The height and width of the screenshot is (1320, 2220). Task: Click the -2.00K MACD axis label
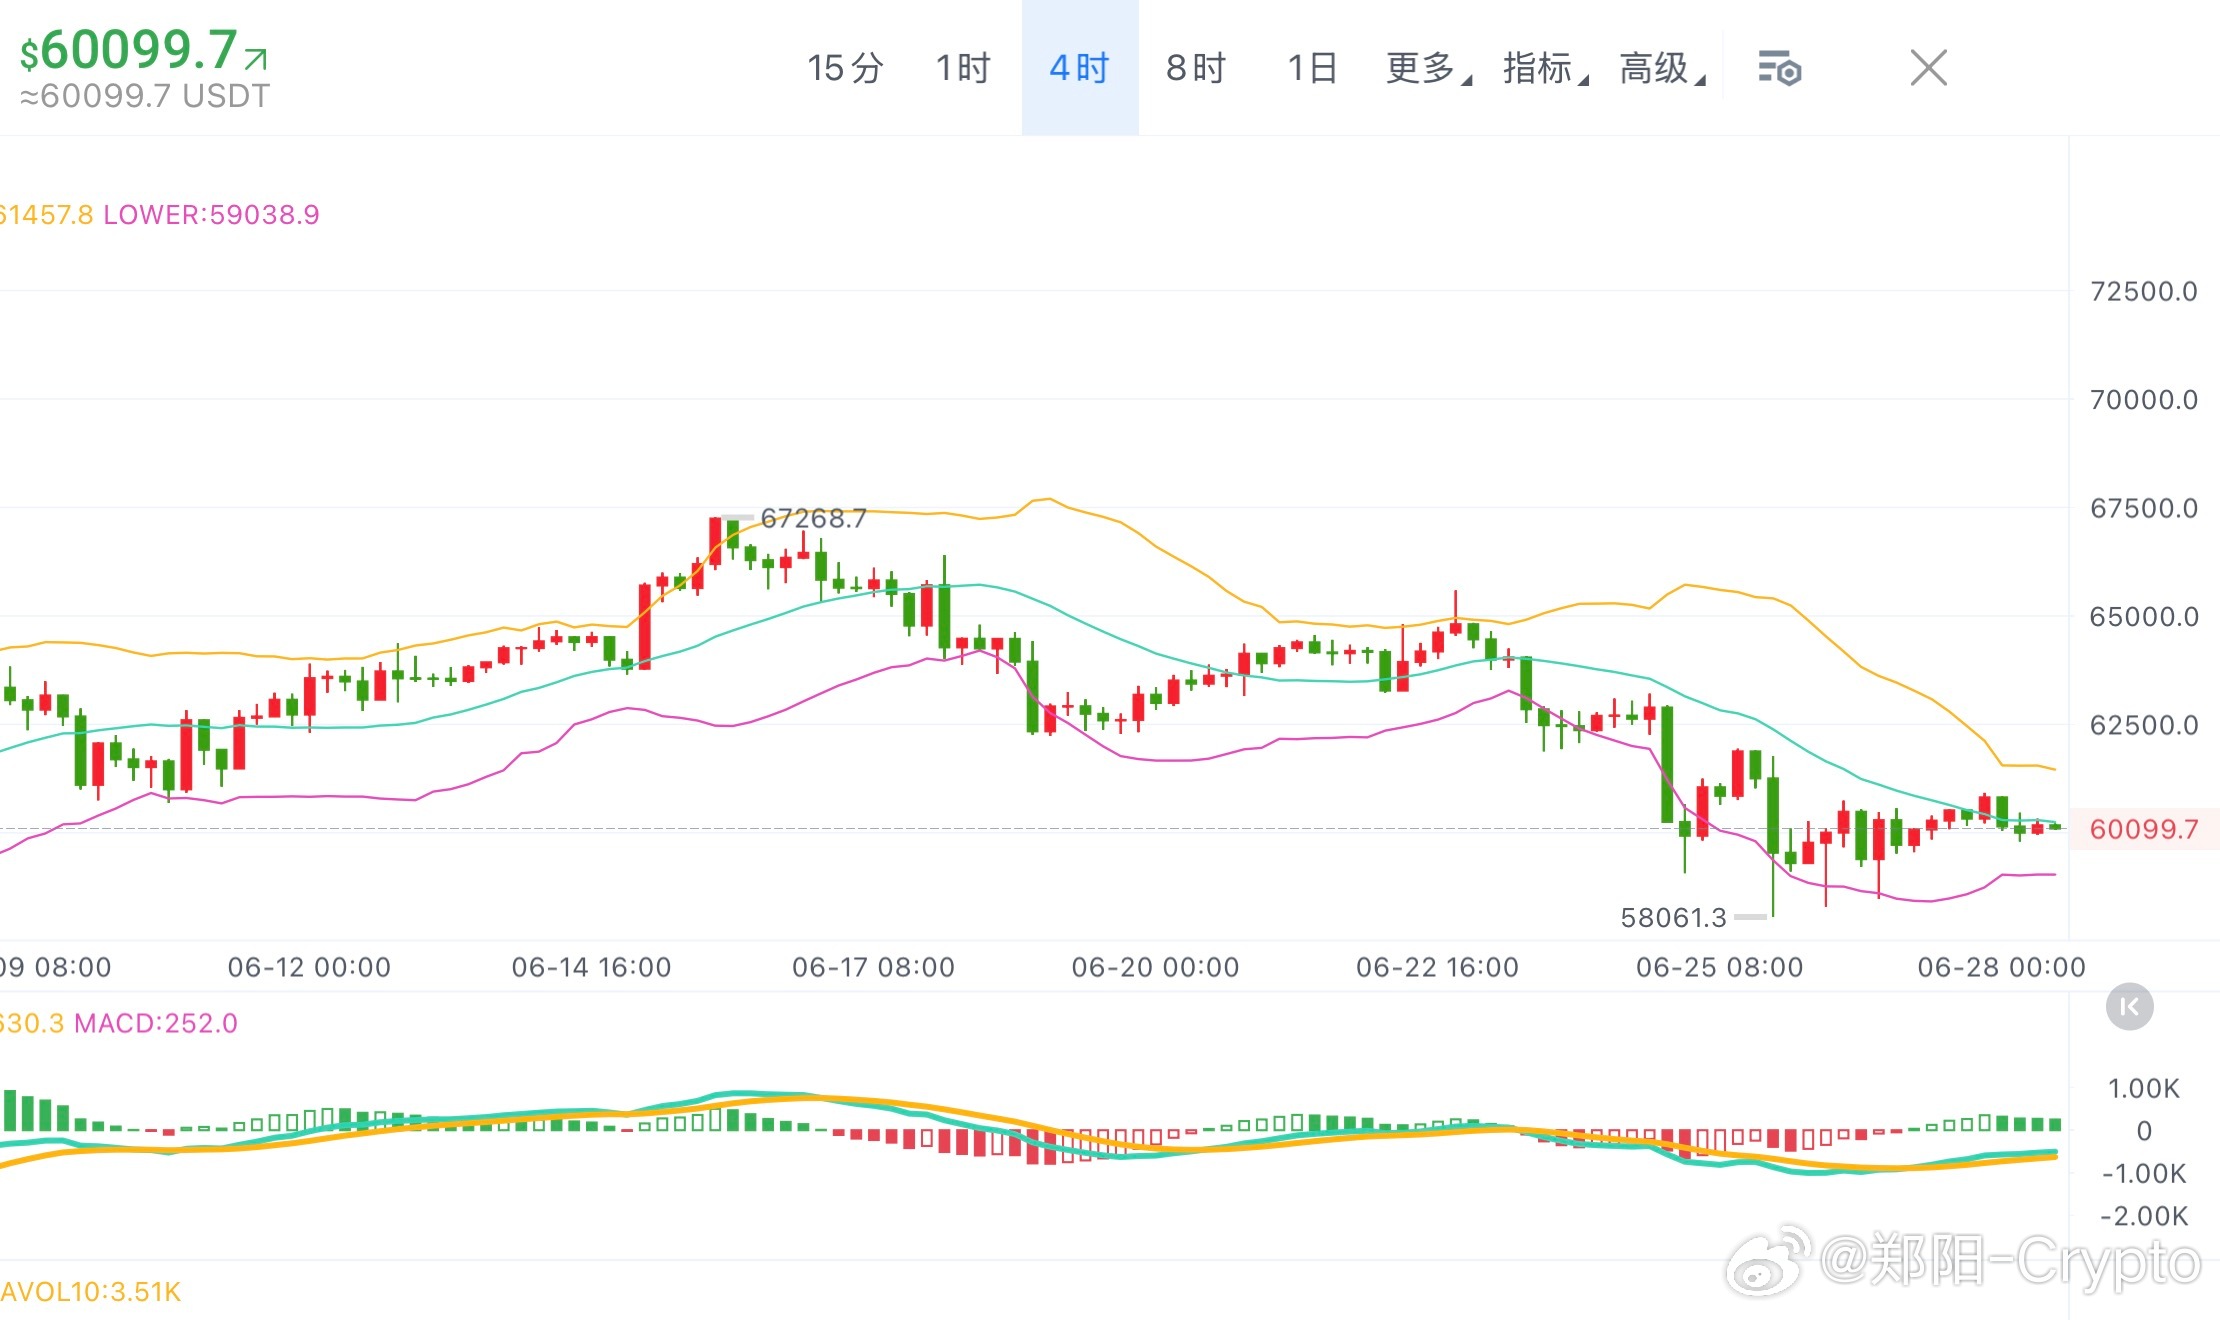2143,1216
